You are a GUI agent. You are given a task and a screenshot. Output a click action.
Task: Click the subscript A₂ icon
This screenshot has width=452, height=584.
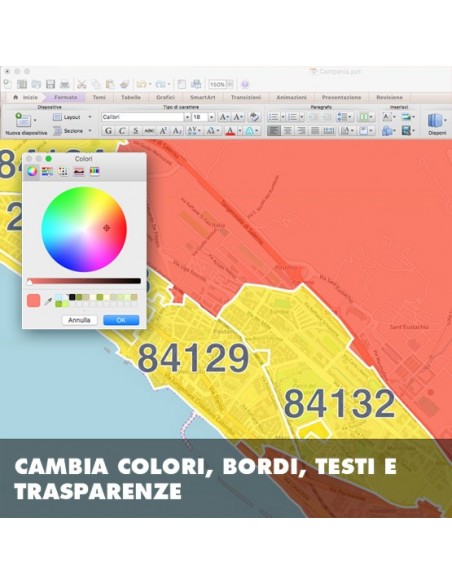coord(177,131)
